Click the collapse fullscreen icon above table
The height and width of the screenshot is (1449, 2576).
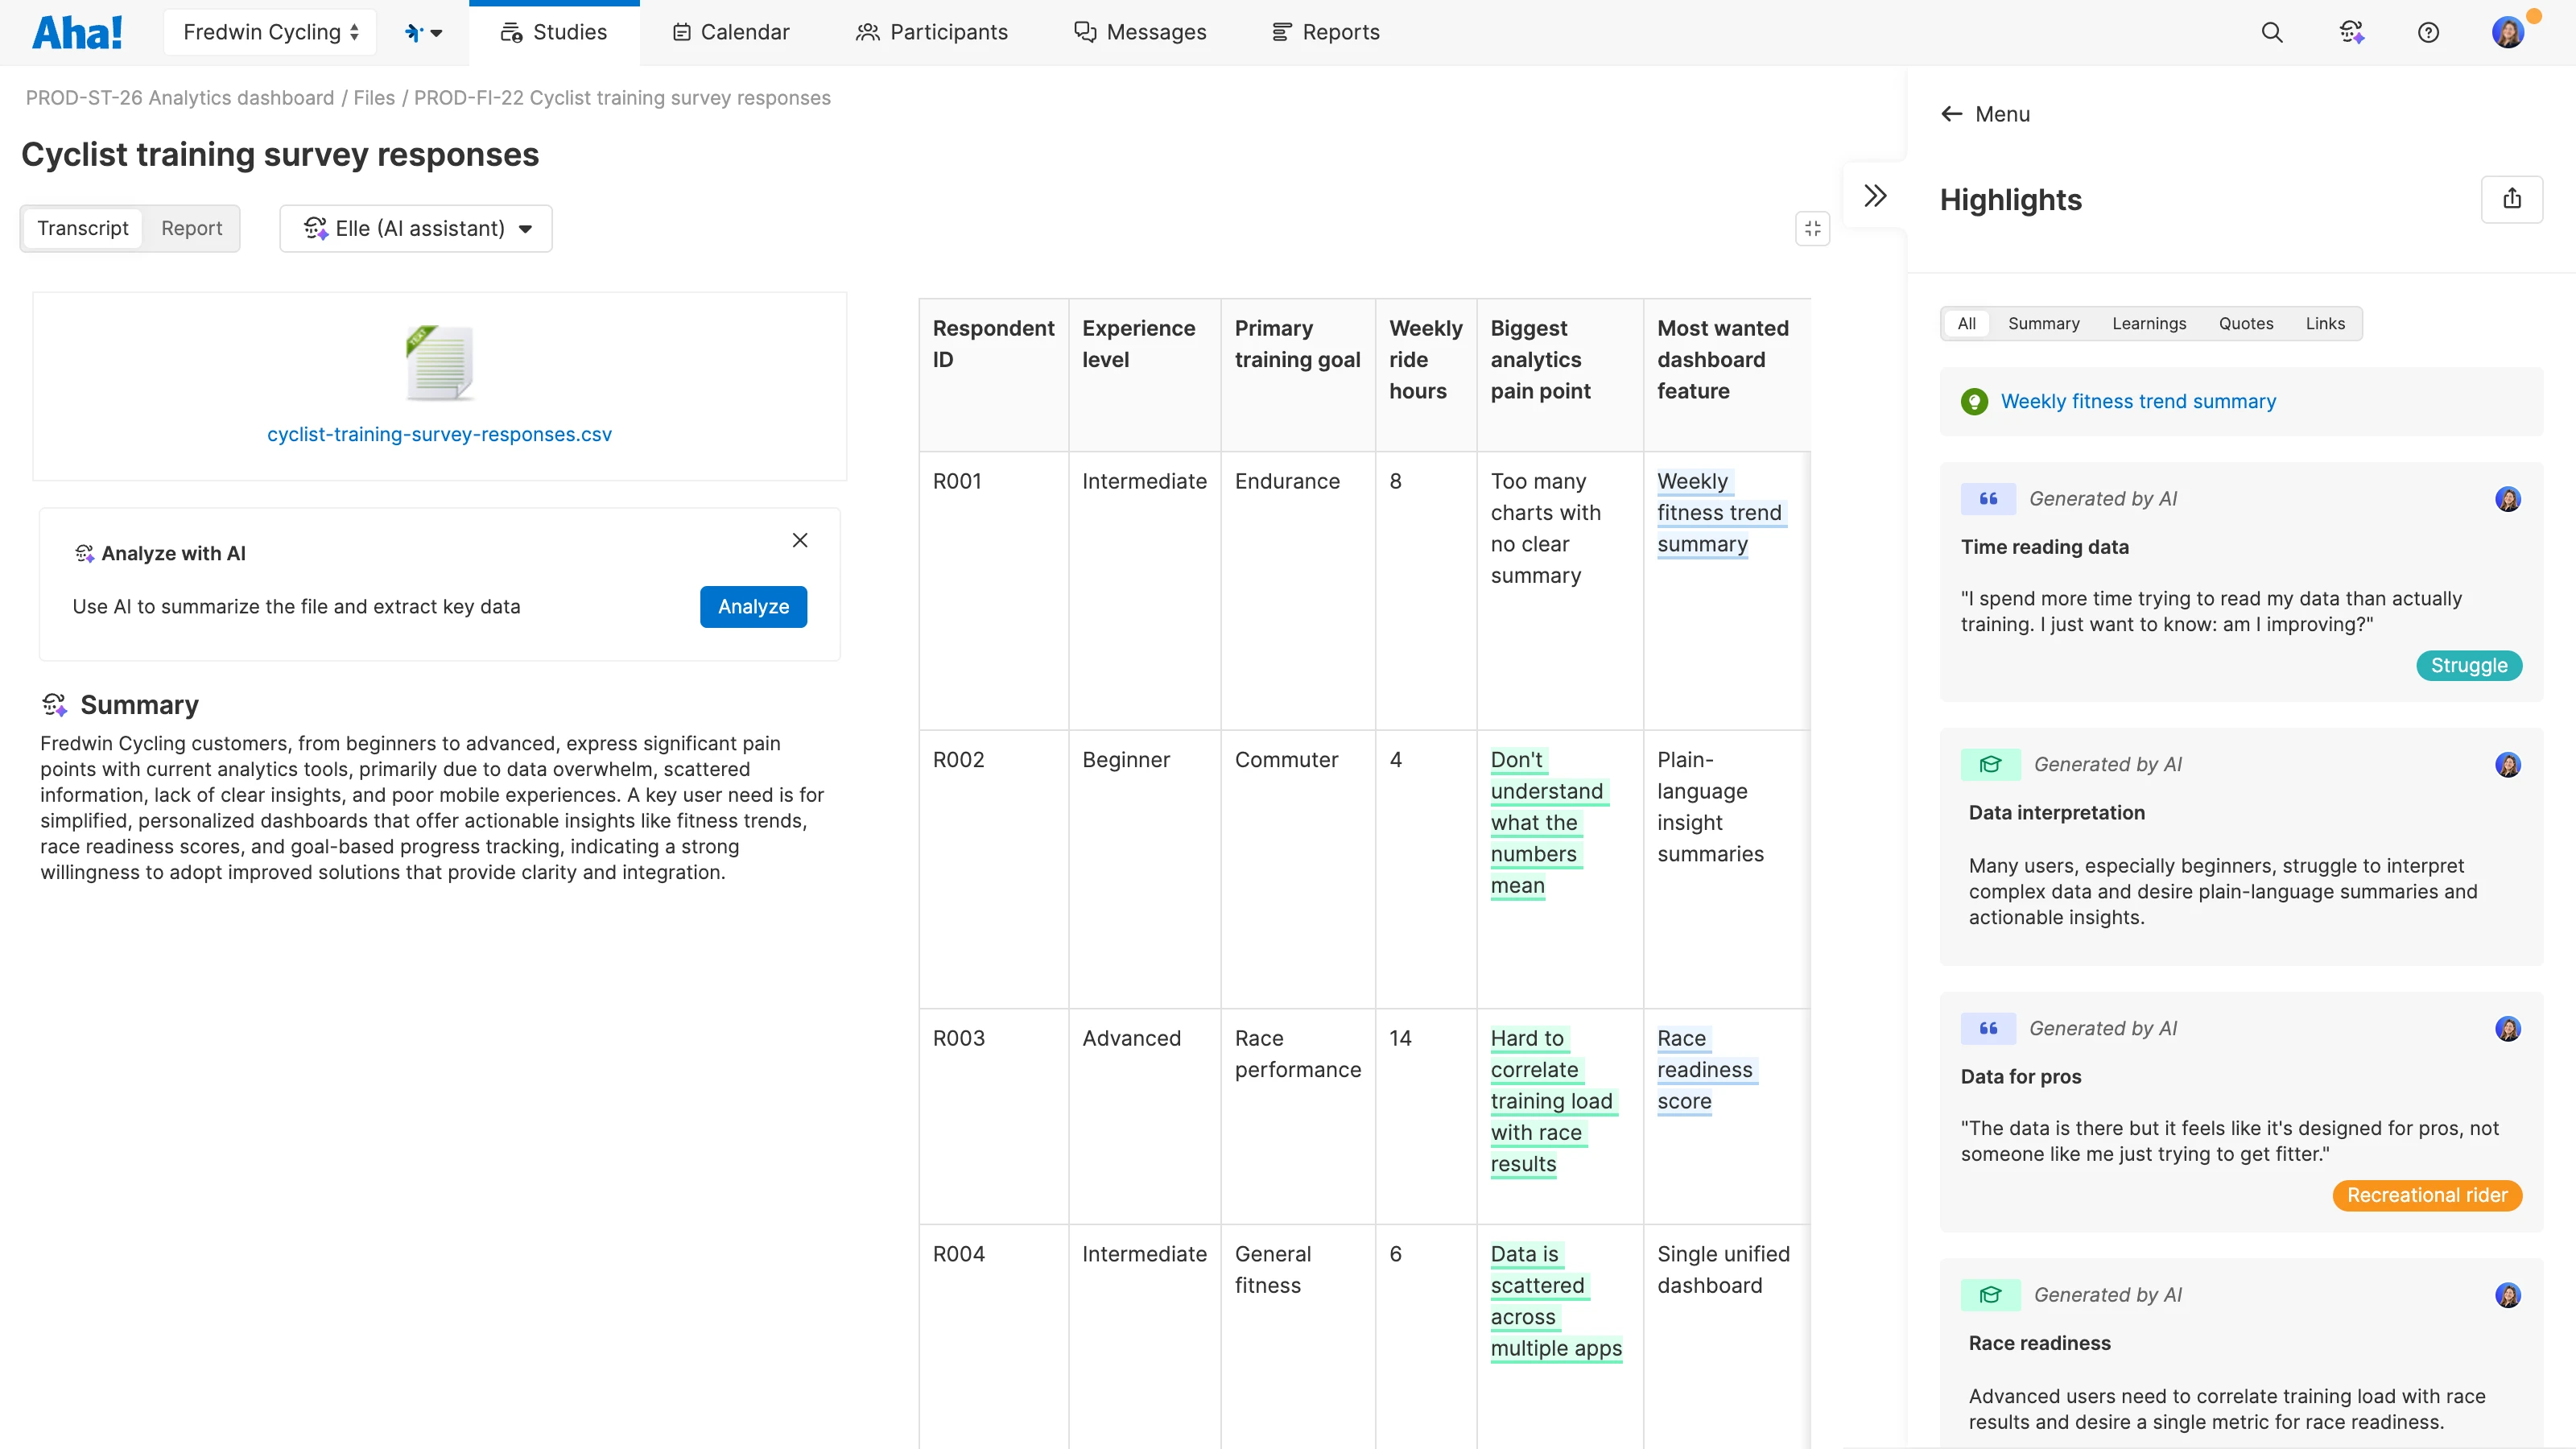(1813, 229)
